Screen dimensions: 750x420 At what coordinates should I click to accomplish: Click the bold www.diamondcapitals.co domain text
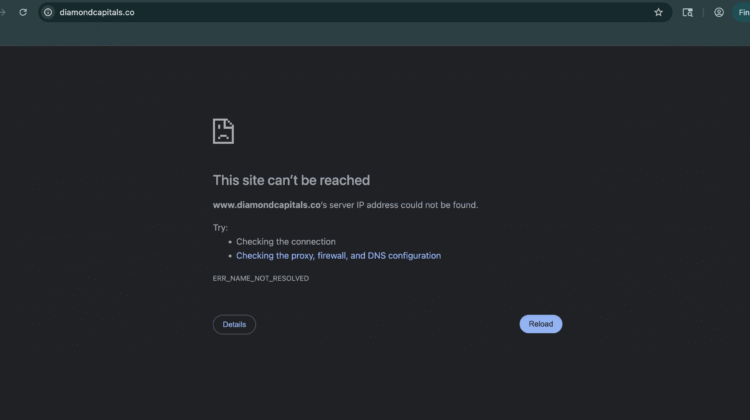click(266, 205)
